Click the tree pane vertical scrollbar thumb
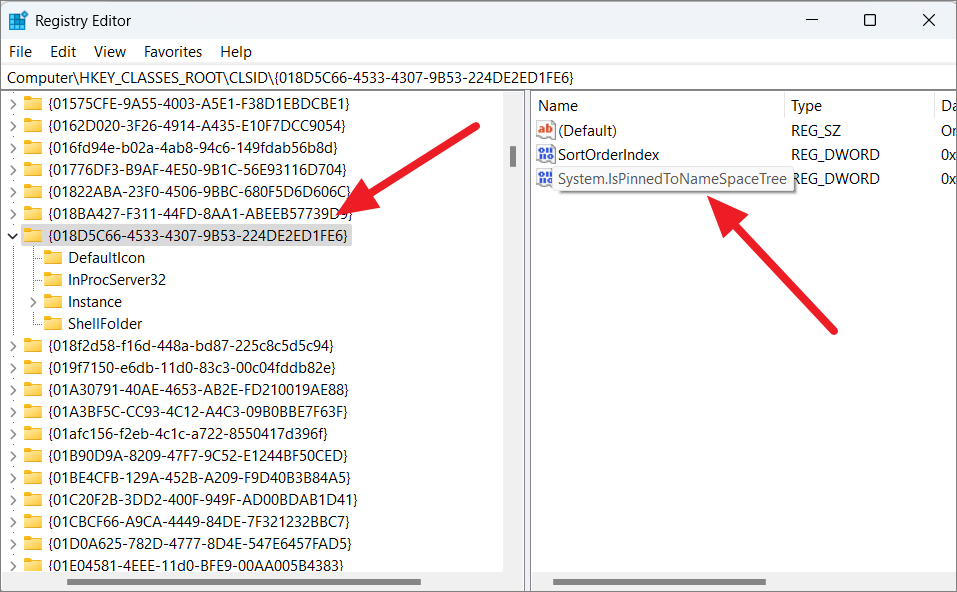 (x=513, y=156)
